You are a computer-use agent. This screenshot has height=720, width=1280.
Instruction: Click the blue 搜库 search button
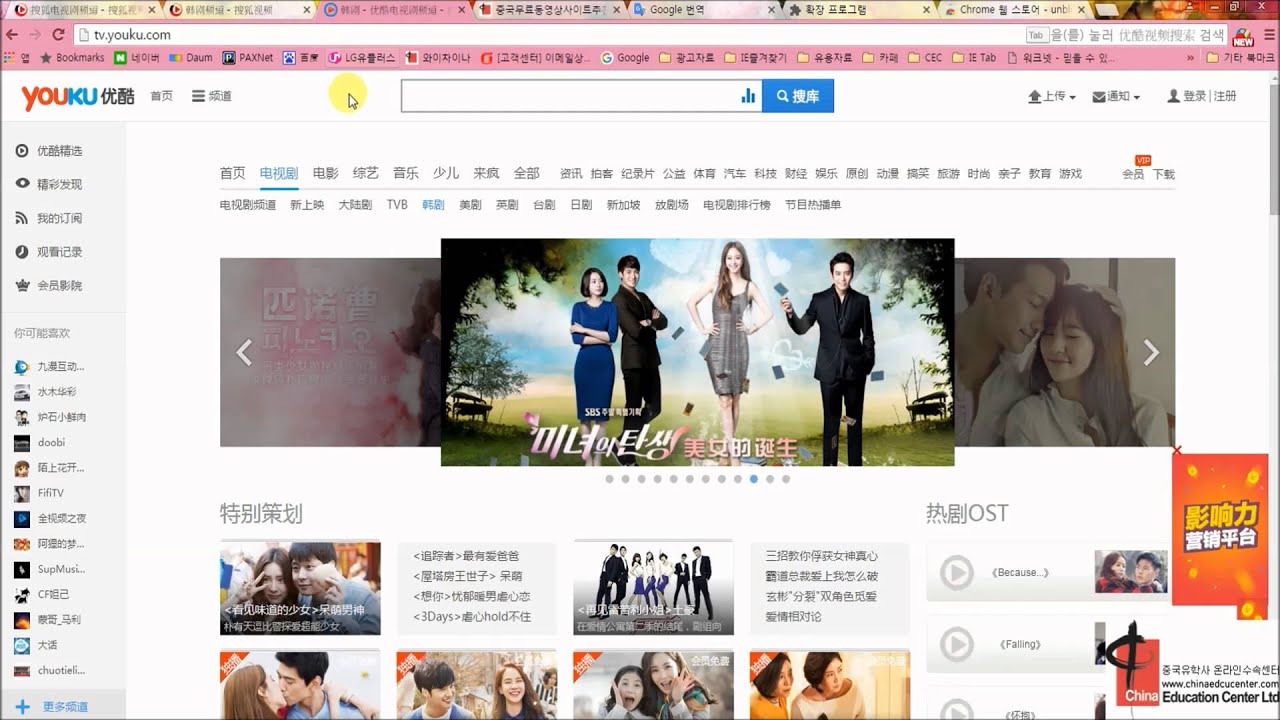coord(797,96)
